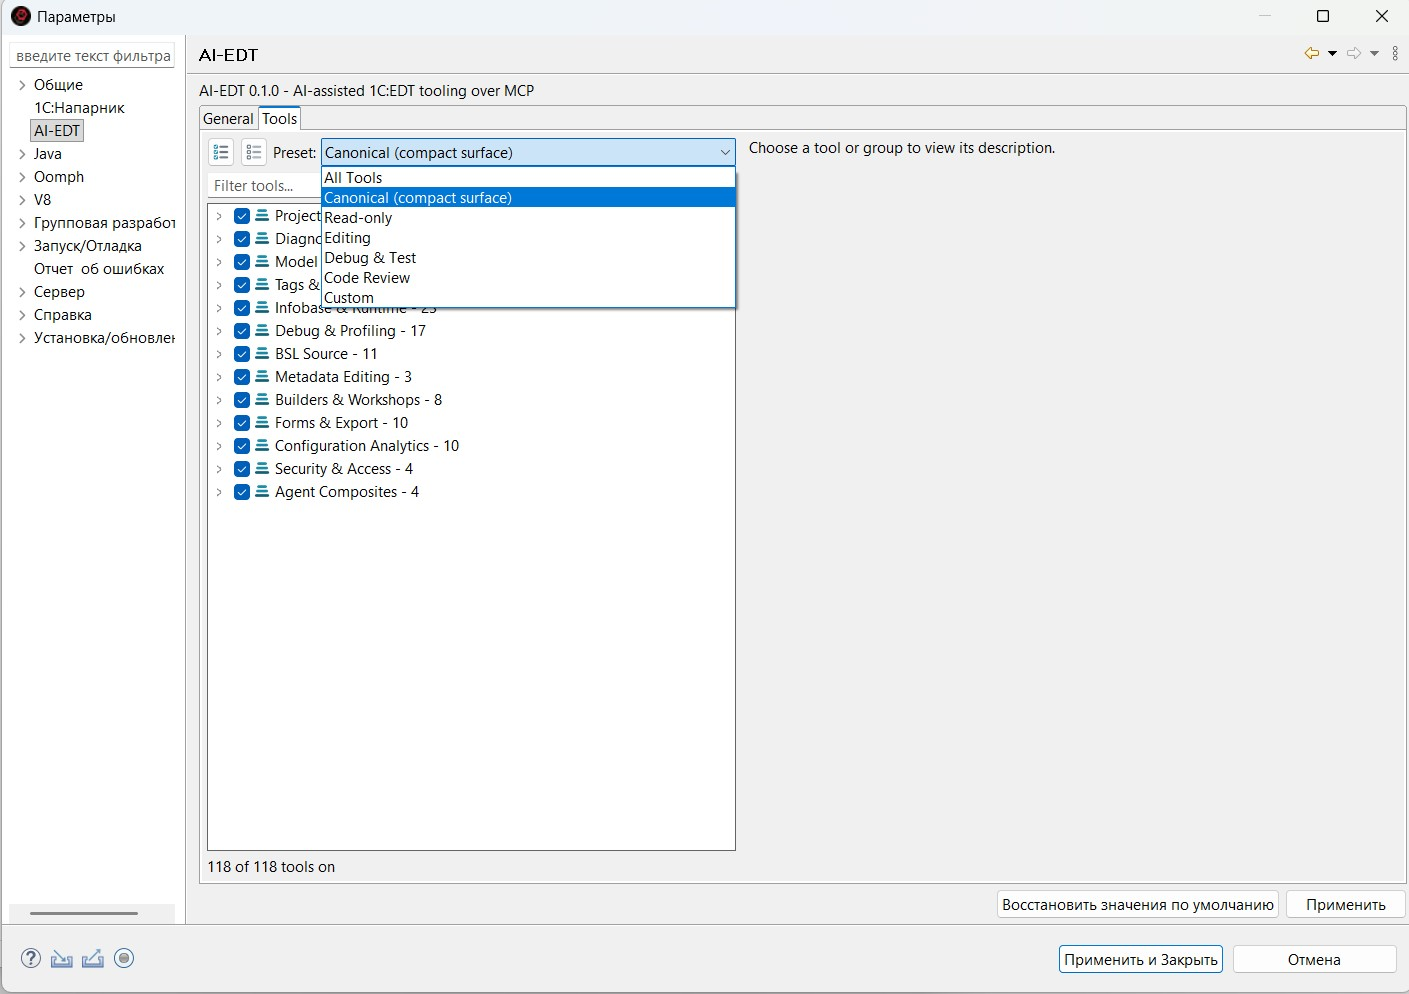Click the stack icon of Builders & Workshops group
1409x994 pixels.
[x=262, y=399]
